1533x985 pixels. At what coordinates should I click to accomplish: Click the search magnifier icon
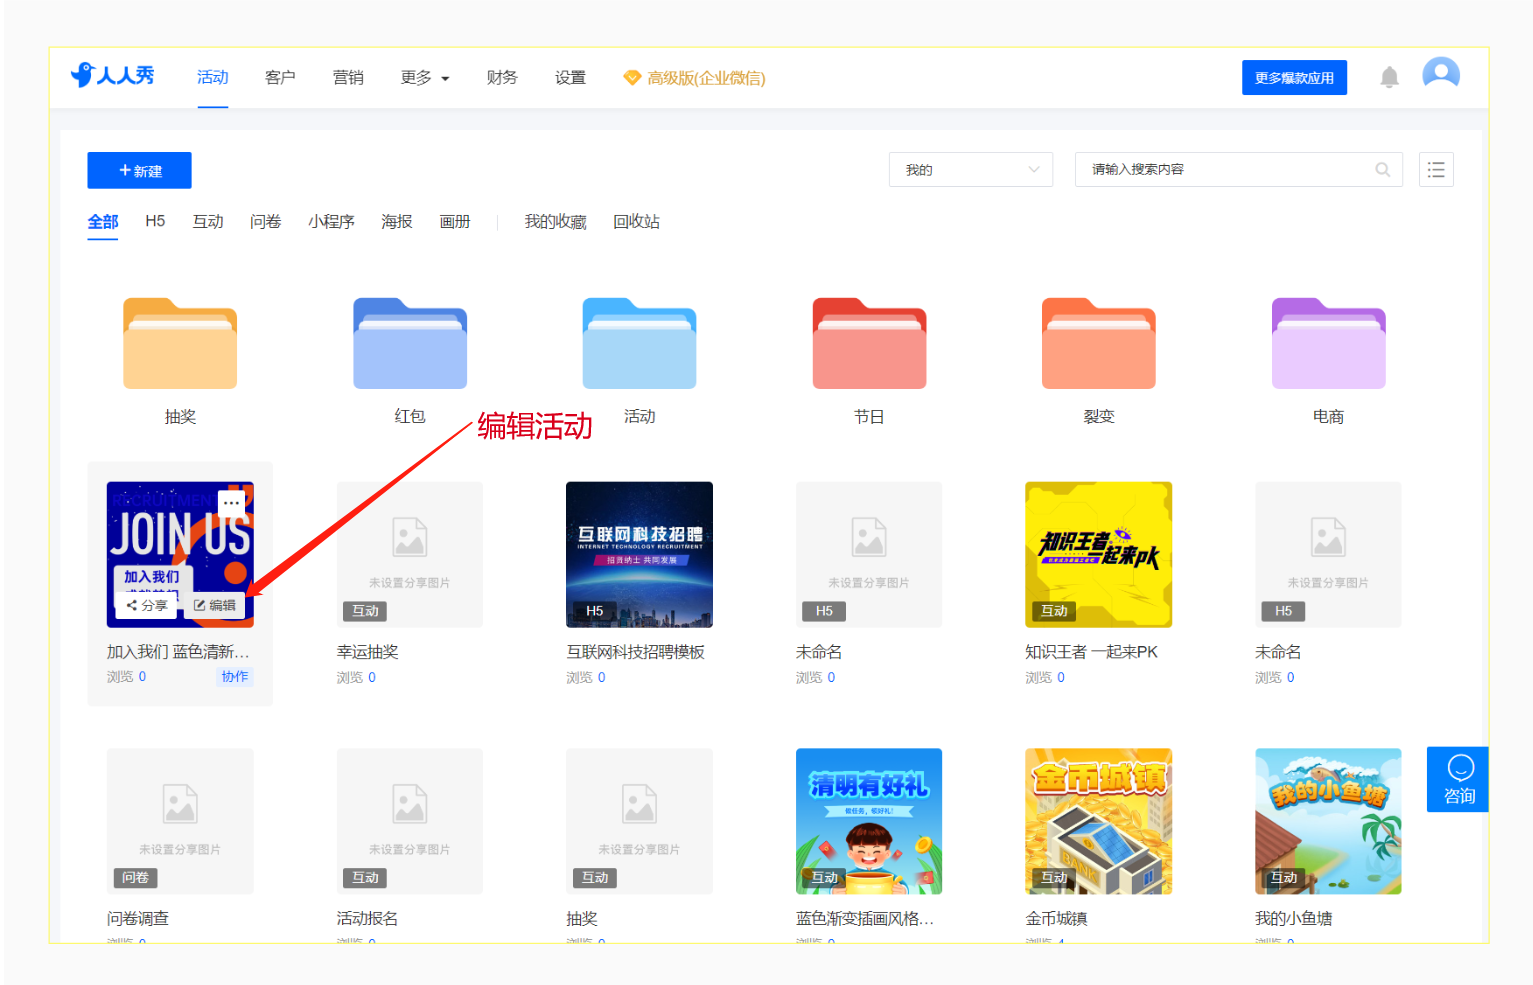tap(1382, 170)
